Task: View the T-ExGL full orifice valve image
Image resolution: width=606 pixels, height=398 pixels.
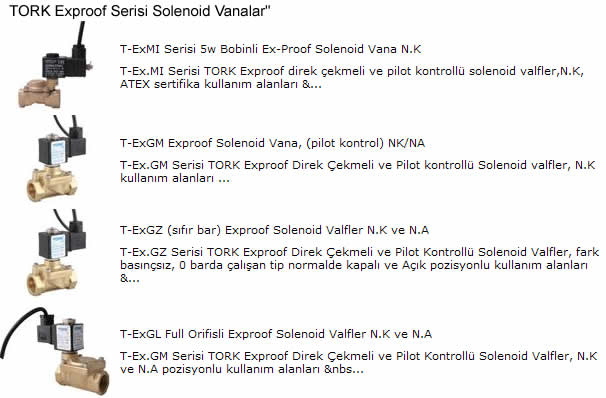Action: coord(55,351)
